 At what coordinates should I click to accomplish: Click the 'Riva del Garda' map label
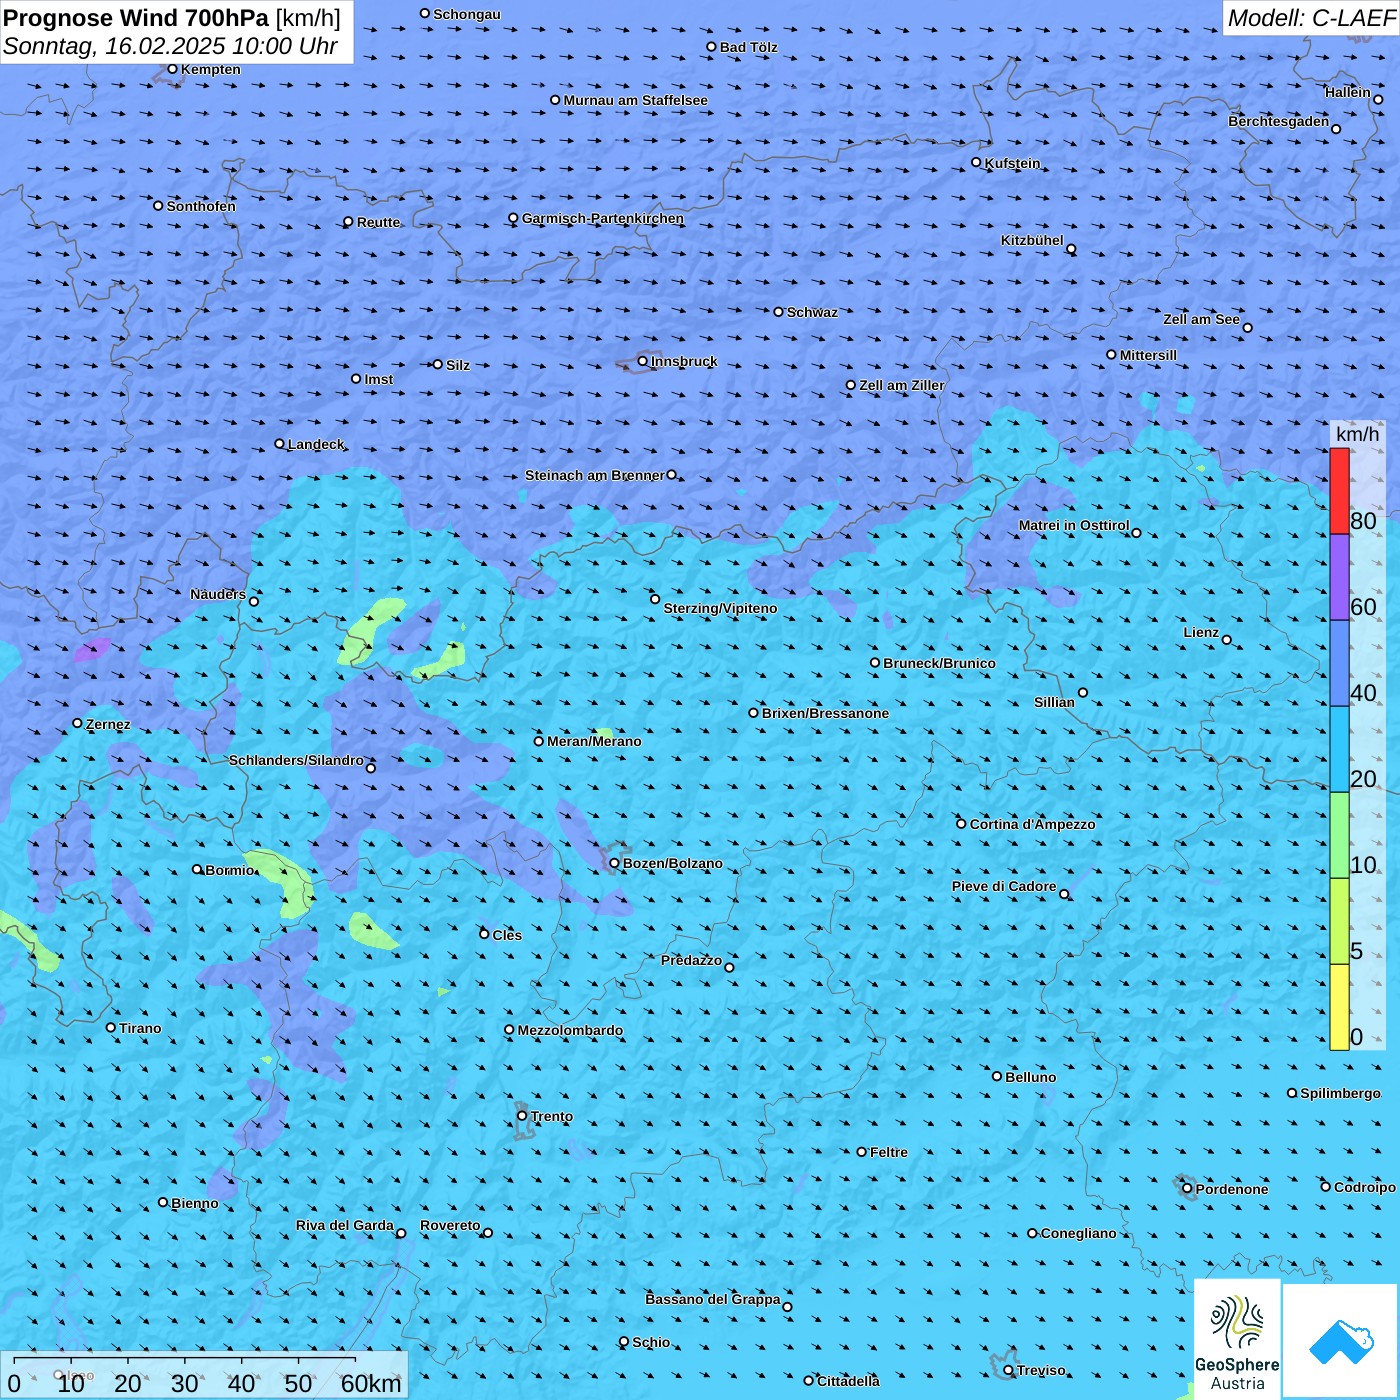tap(345, 1225)
